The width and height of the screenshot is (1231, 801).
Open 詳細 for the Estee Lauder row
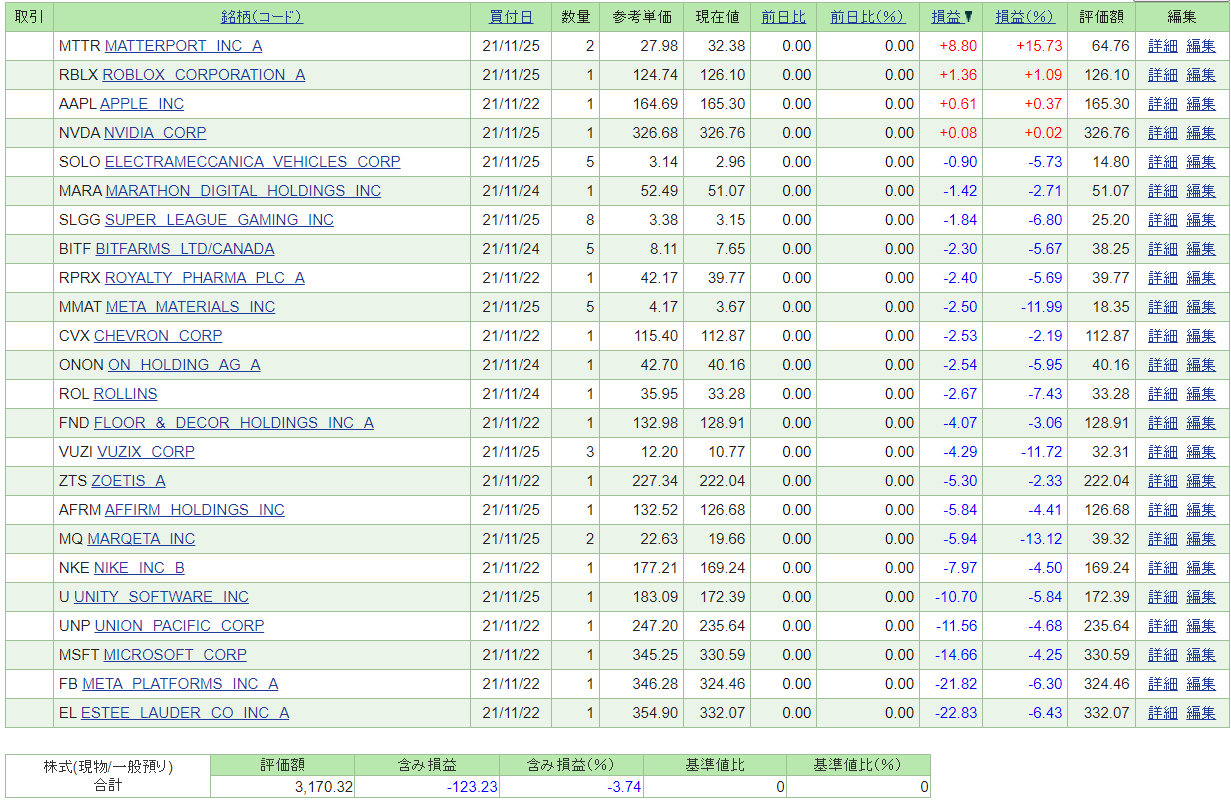coord(1163,713)
